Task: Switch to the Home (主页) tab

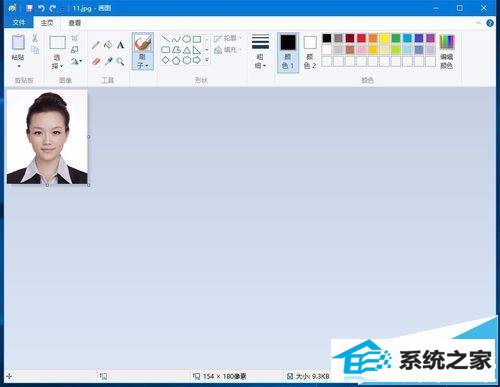Action: [x=47, y=23]
